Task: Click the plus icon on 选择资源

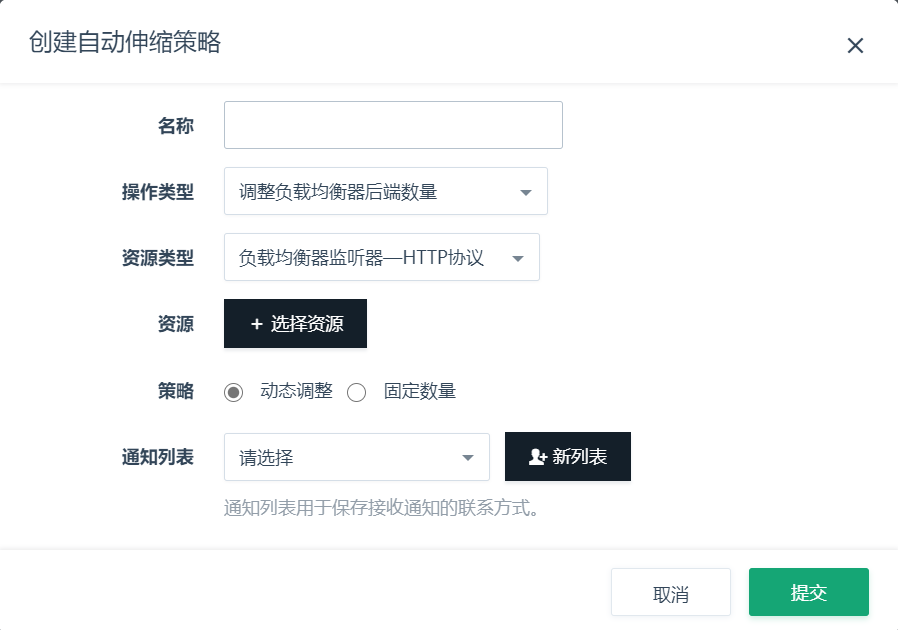Action: pyautogui.click(x=257, y=324)
